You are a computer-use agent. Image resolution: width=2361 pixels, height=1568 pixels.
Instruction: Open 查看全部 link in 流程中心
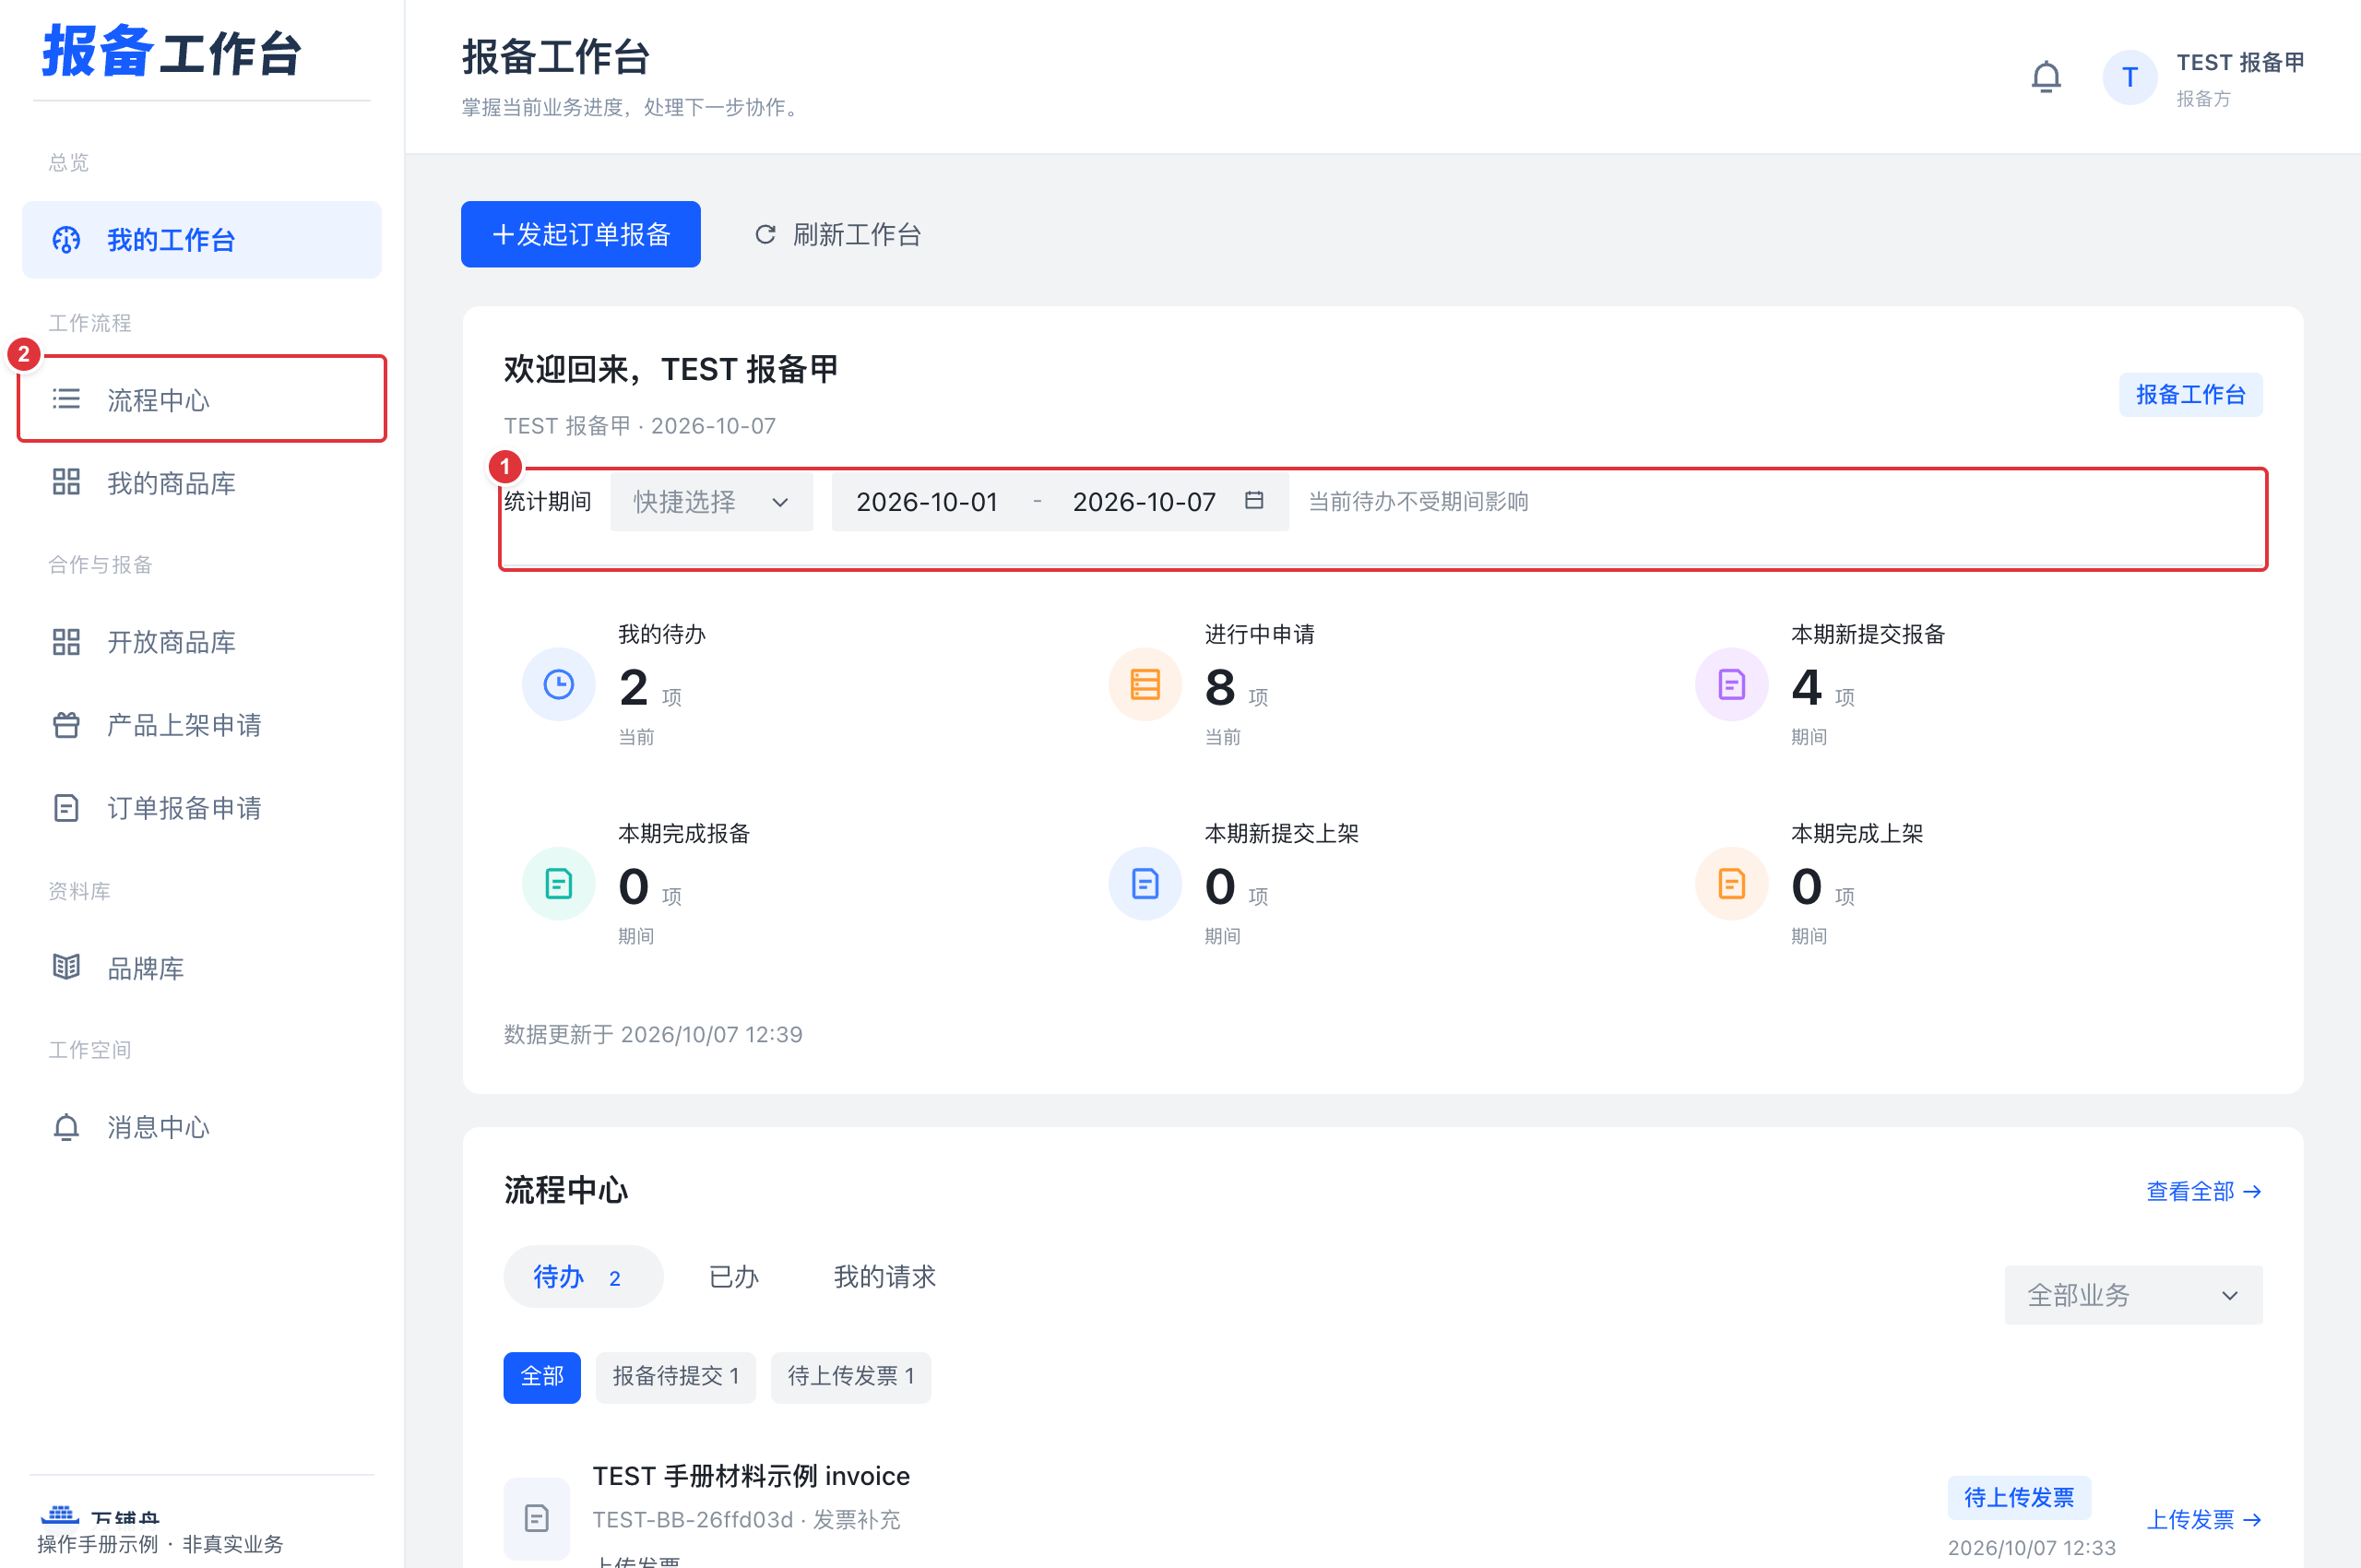(x=2204, y=1191)
